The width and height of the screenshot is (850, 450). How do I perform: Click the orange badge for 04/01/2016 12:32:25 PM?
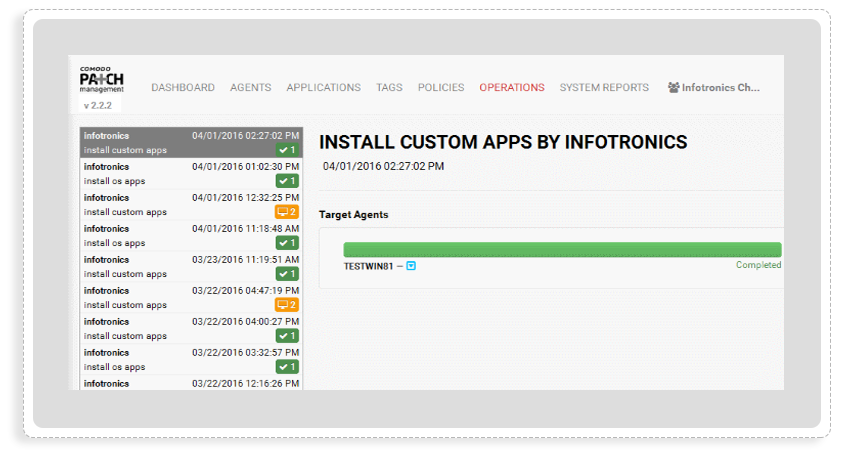[x=287, y=212]
